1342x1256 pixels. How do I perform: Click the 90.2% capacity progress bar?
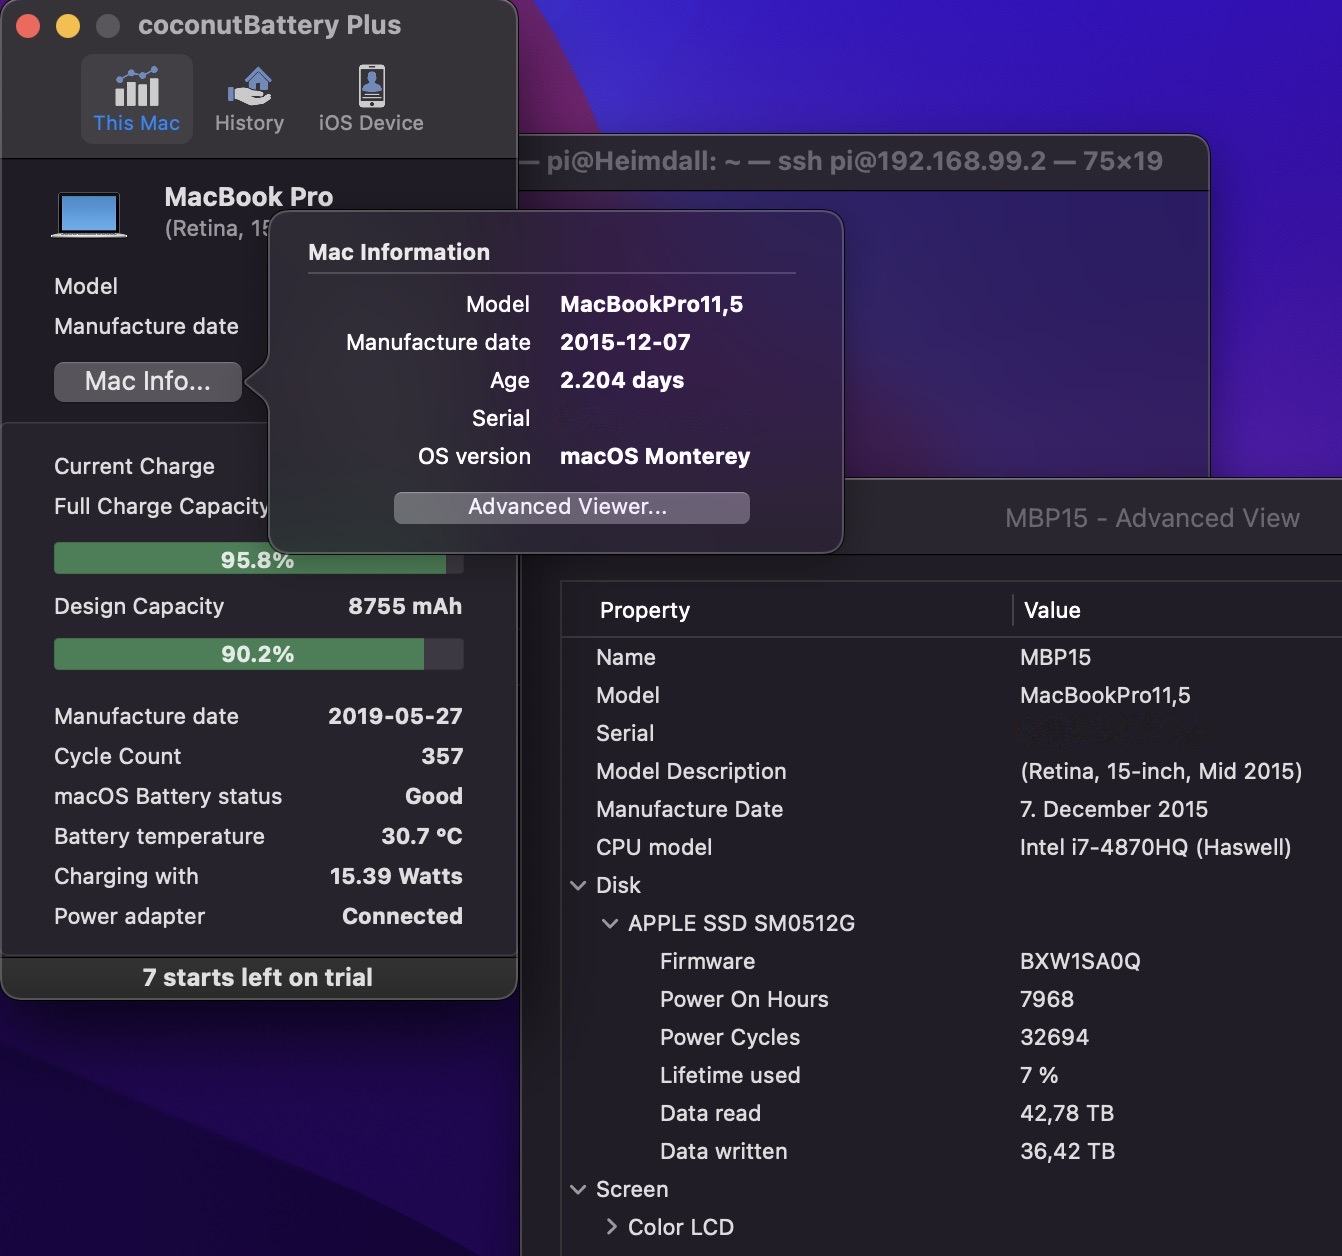258,654
